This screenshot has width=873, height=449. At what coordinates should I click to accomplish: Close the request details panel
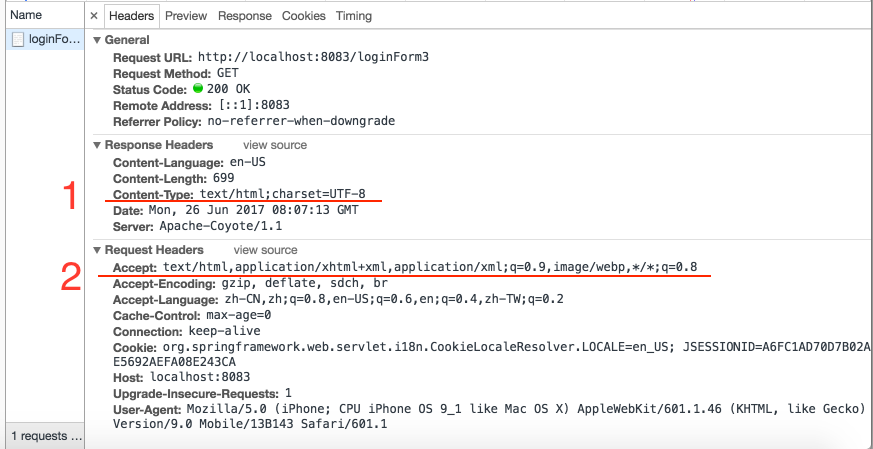94,16
